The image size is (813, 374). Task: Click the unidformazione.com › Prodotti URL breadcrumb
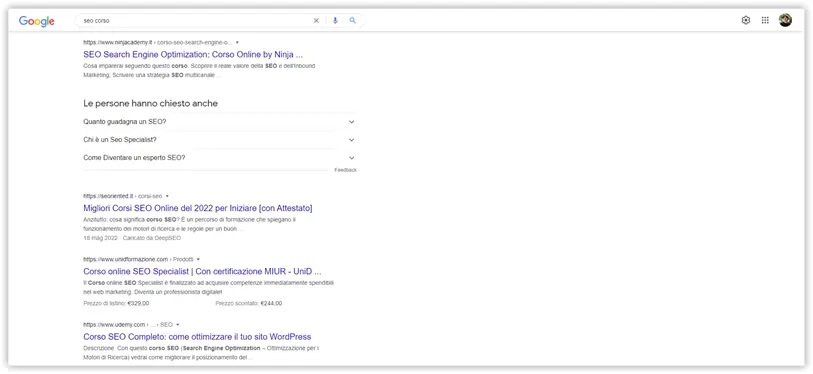[138, 259]
